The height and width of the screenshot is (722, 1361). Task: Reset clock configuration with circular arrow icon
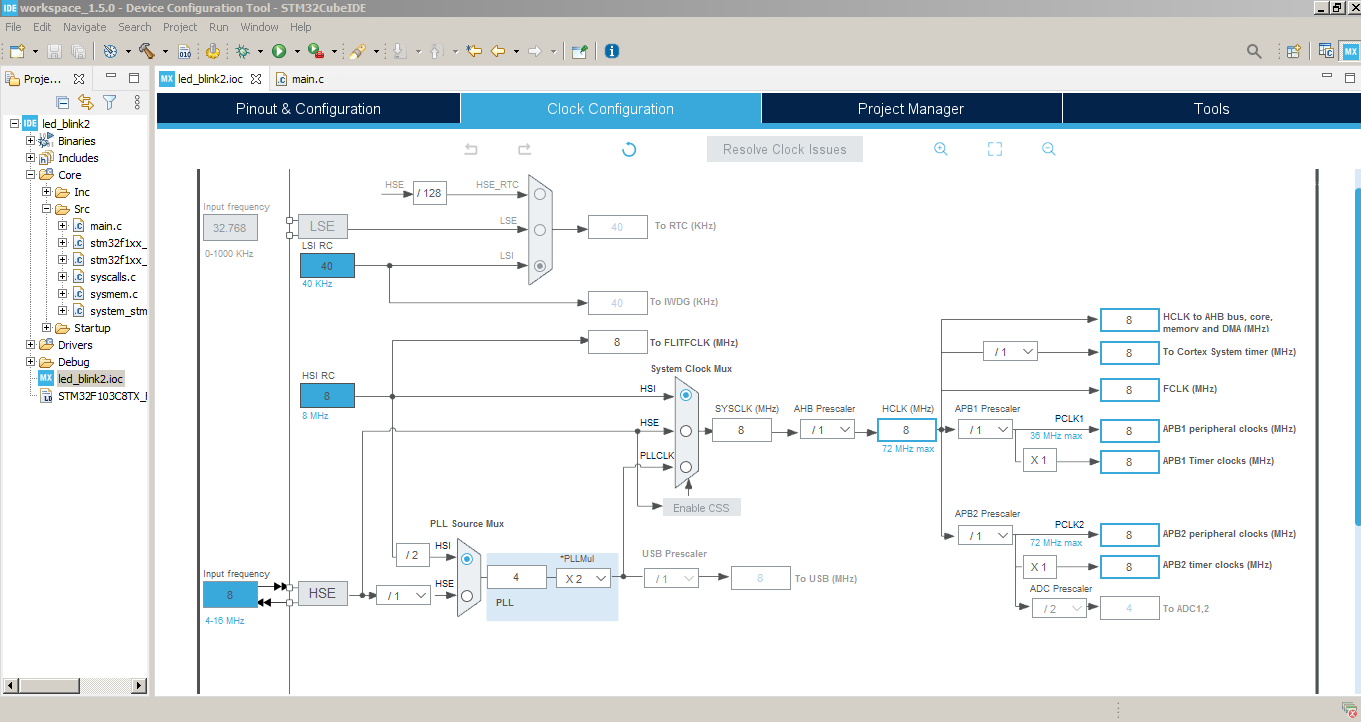click(x=628, y=148)
